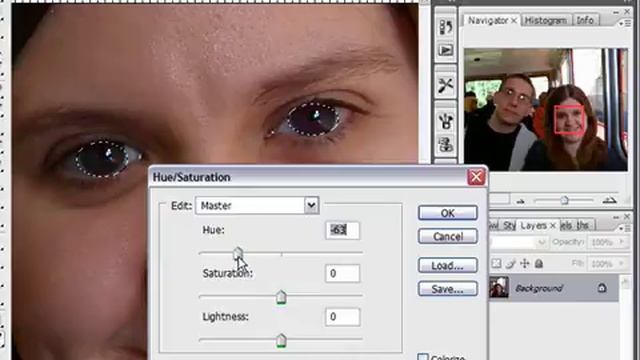Image resolution: width=640 pixels, height=360 pixels.
Task: Click the Hue slider handle
Action: (x=238, y=253)
